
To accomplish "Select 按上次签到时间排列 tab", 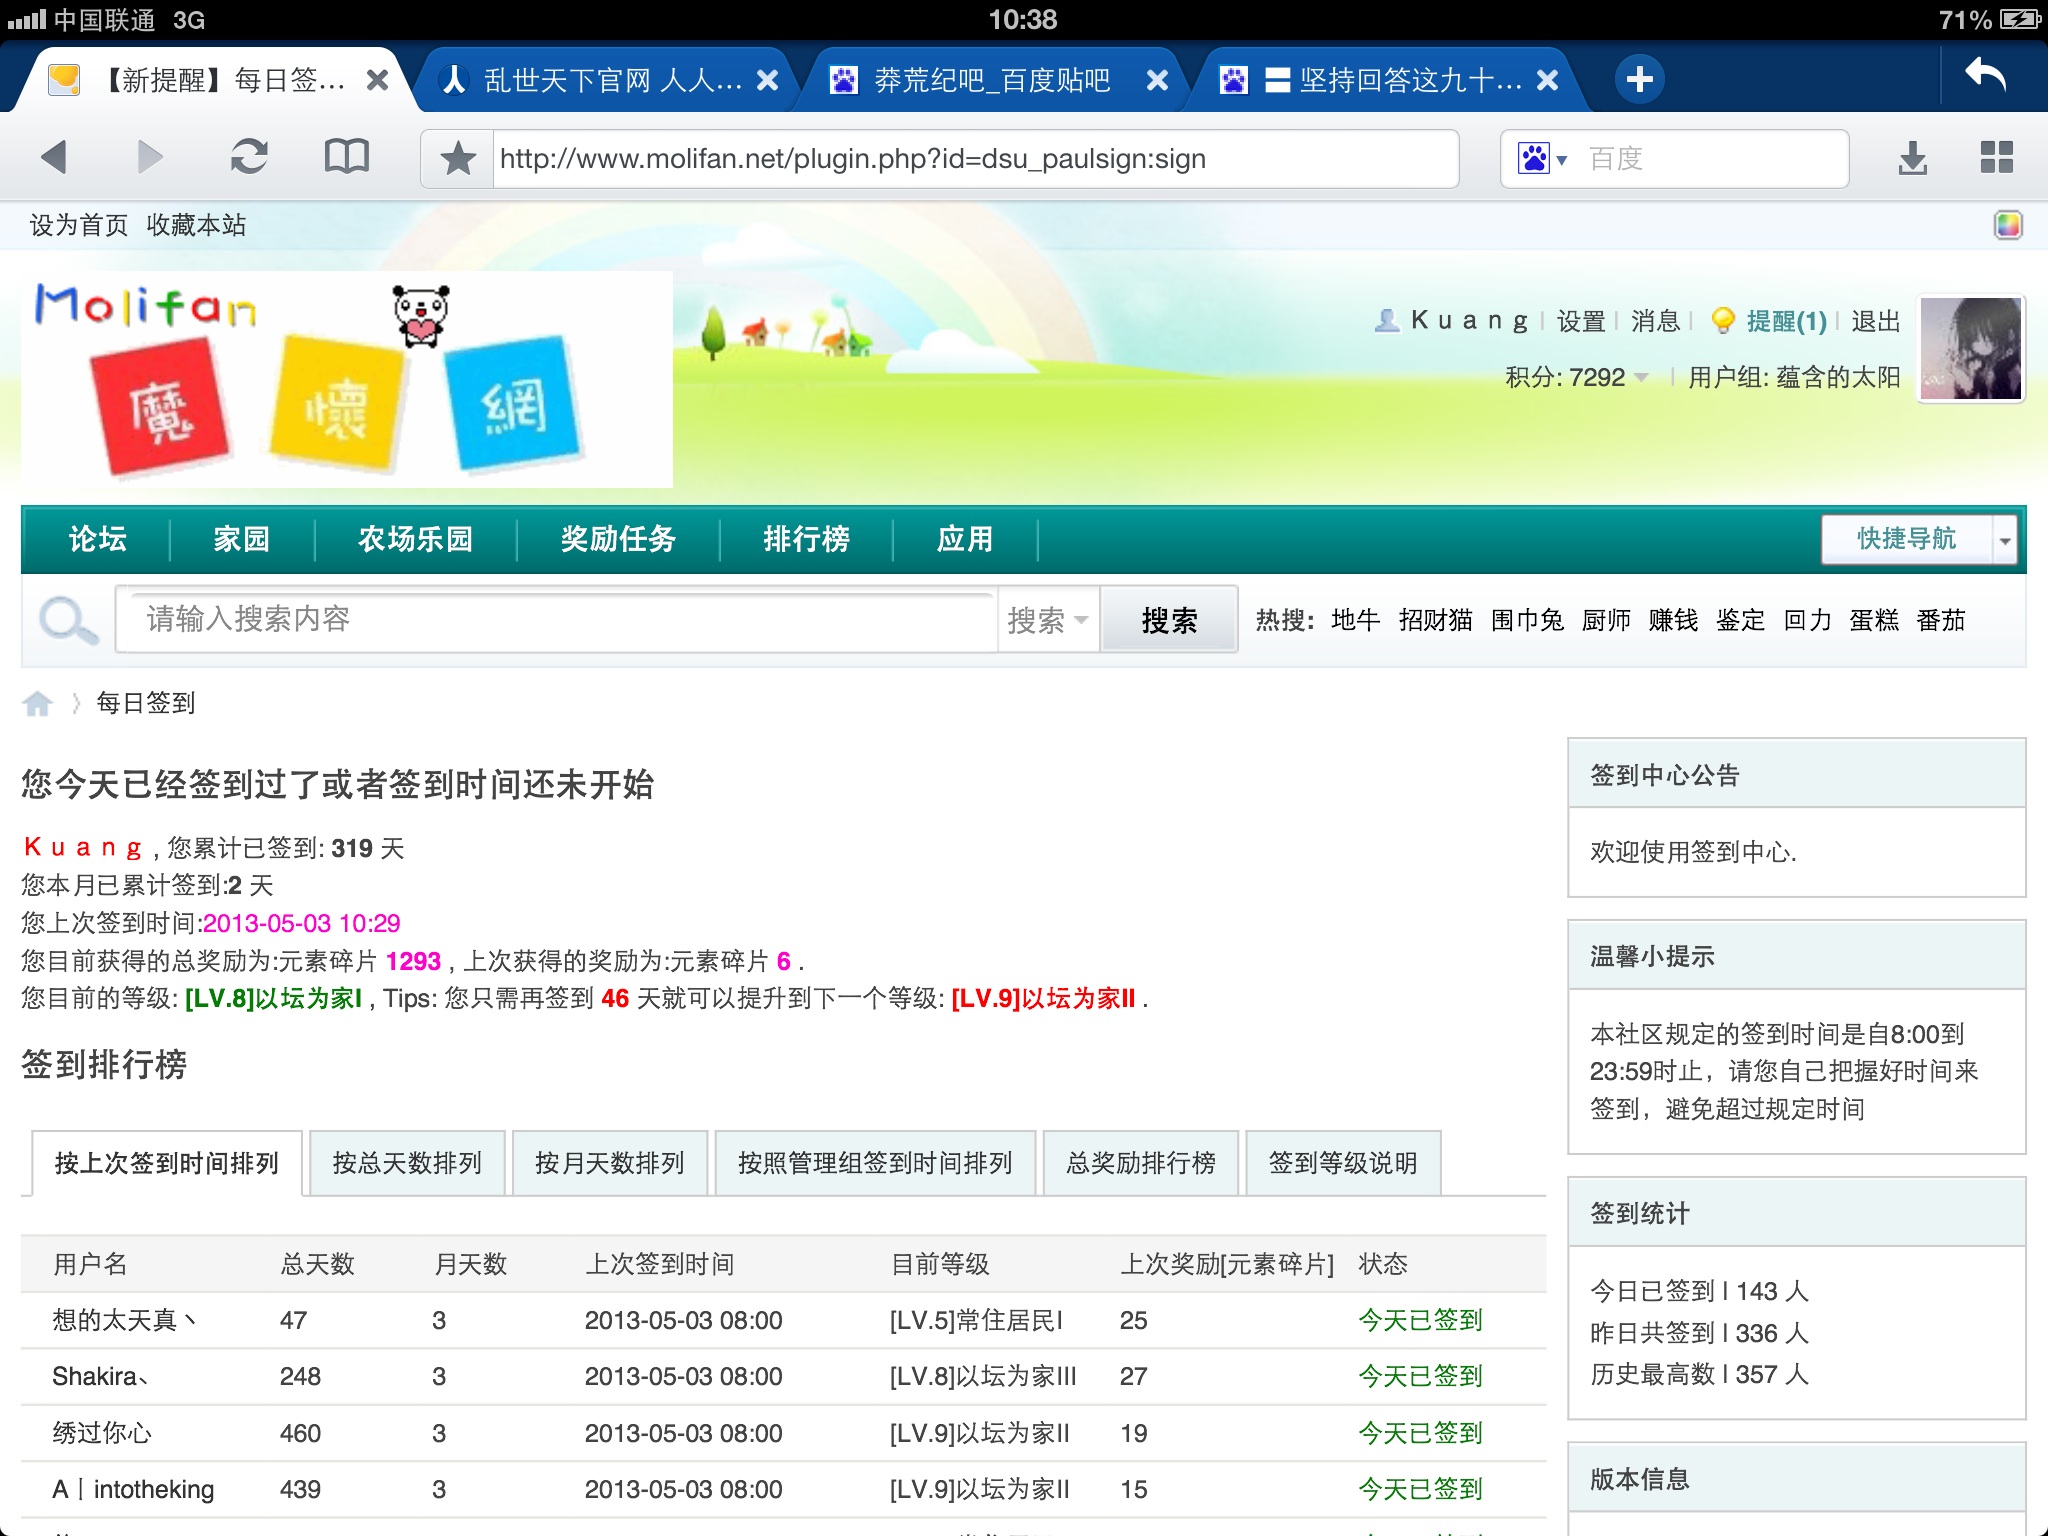I will click(x=167, y=1163).
